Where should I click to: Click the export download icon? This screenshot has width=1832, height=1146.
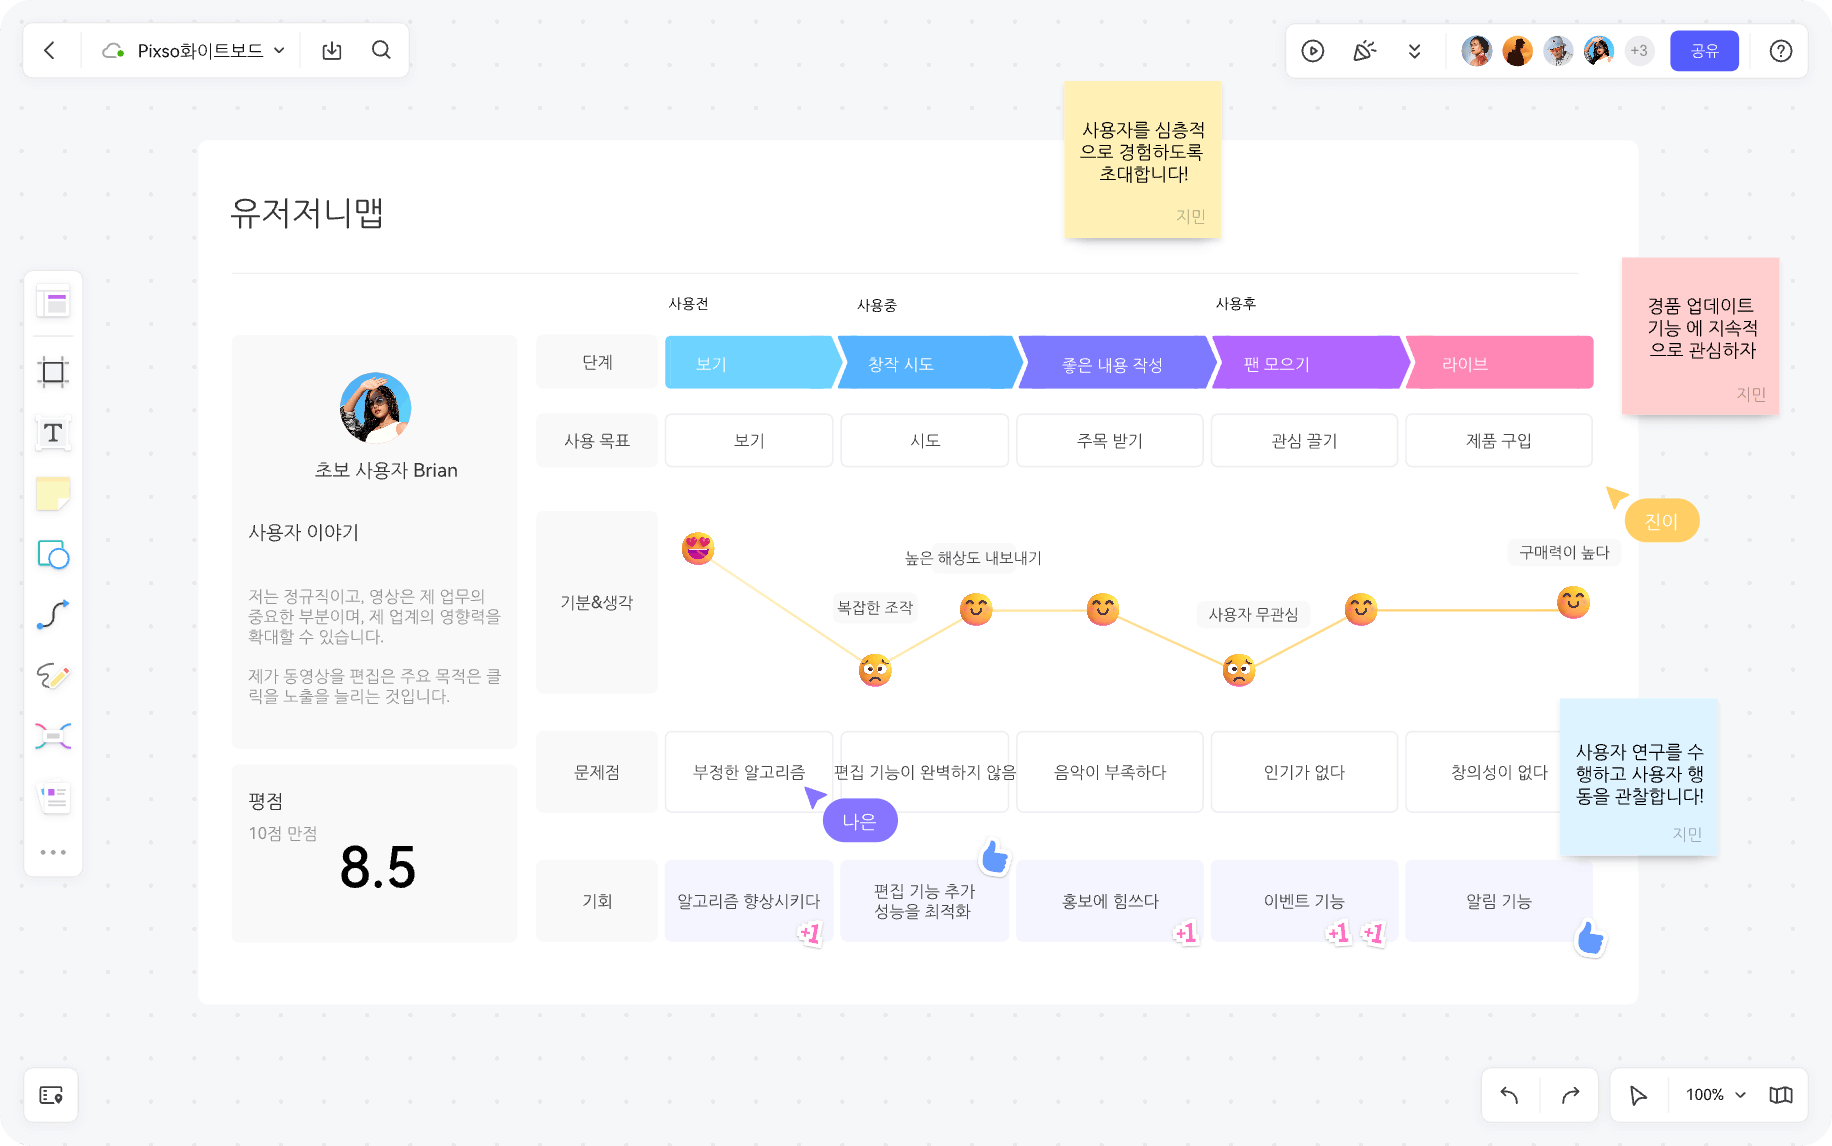[332, 50]
